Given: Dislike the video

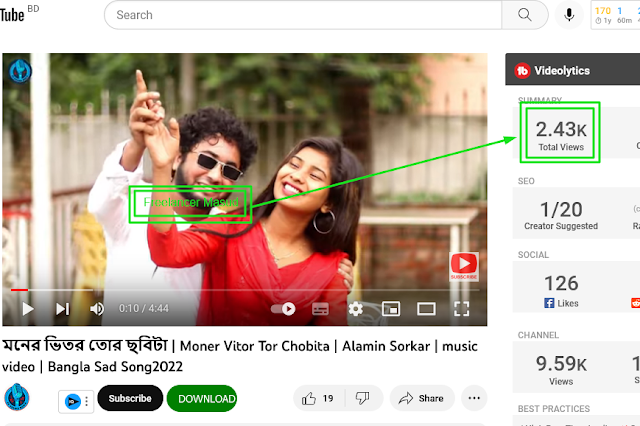Looking at the screenshot, I should pyautogui.click(x=362, y=398).
